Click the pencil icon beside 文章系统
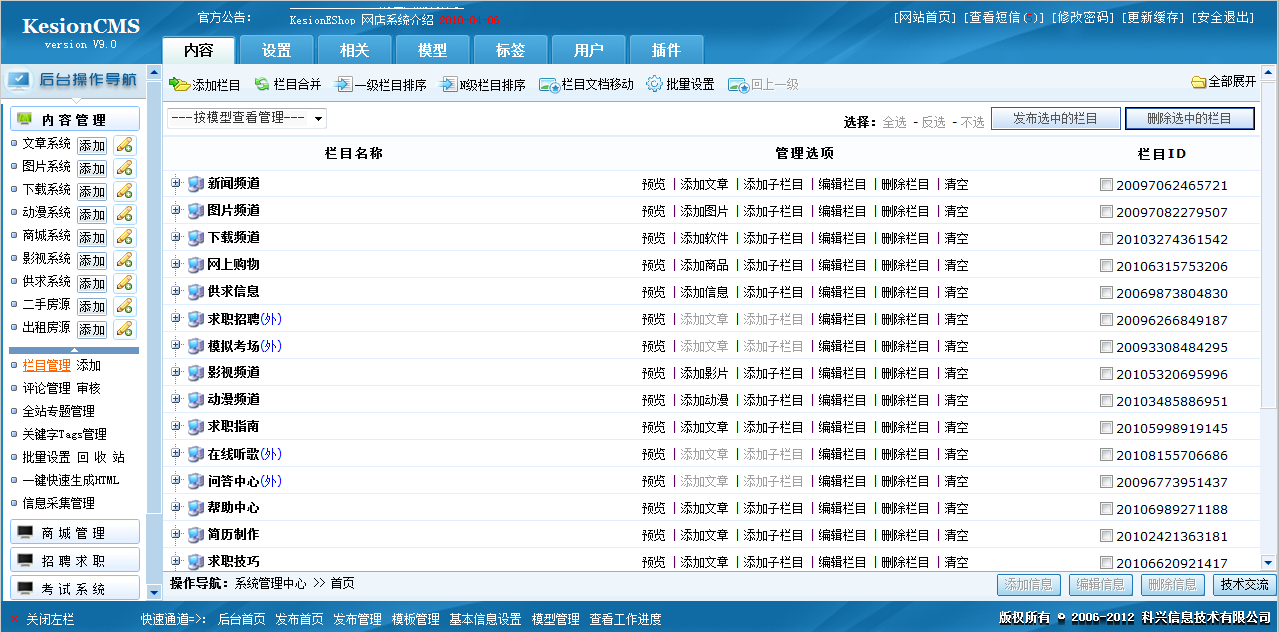Viewport: 1279px width, 632px height. tap(124, 145)
